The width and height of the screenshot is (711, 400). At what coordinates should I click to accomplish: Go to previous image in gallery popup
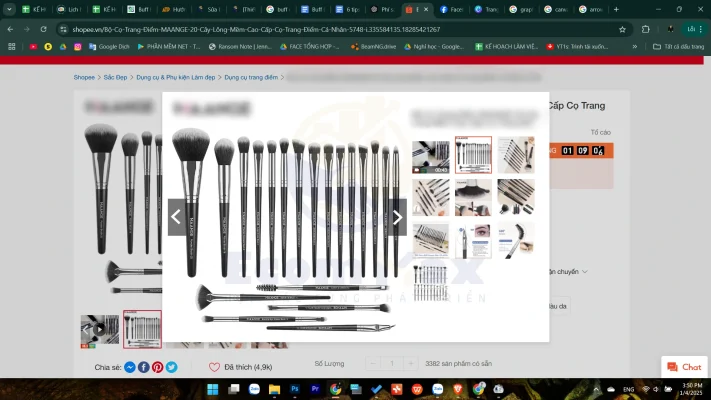177,217
